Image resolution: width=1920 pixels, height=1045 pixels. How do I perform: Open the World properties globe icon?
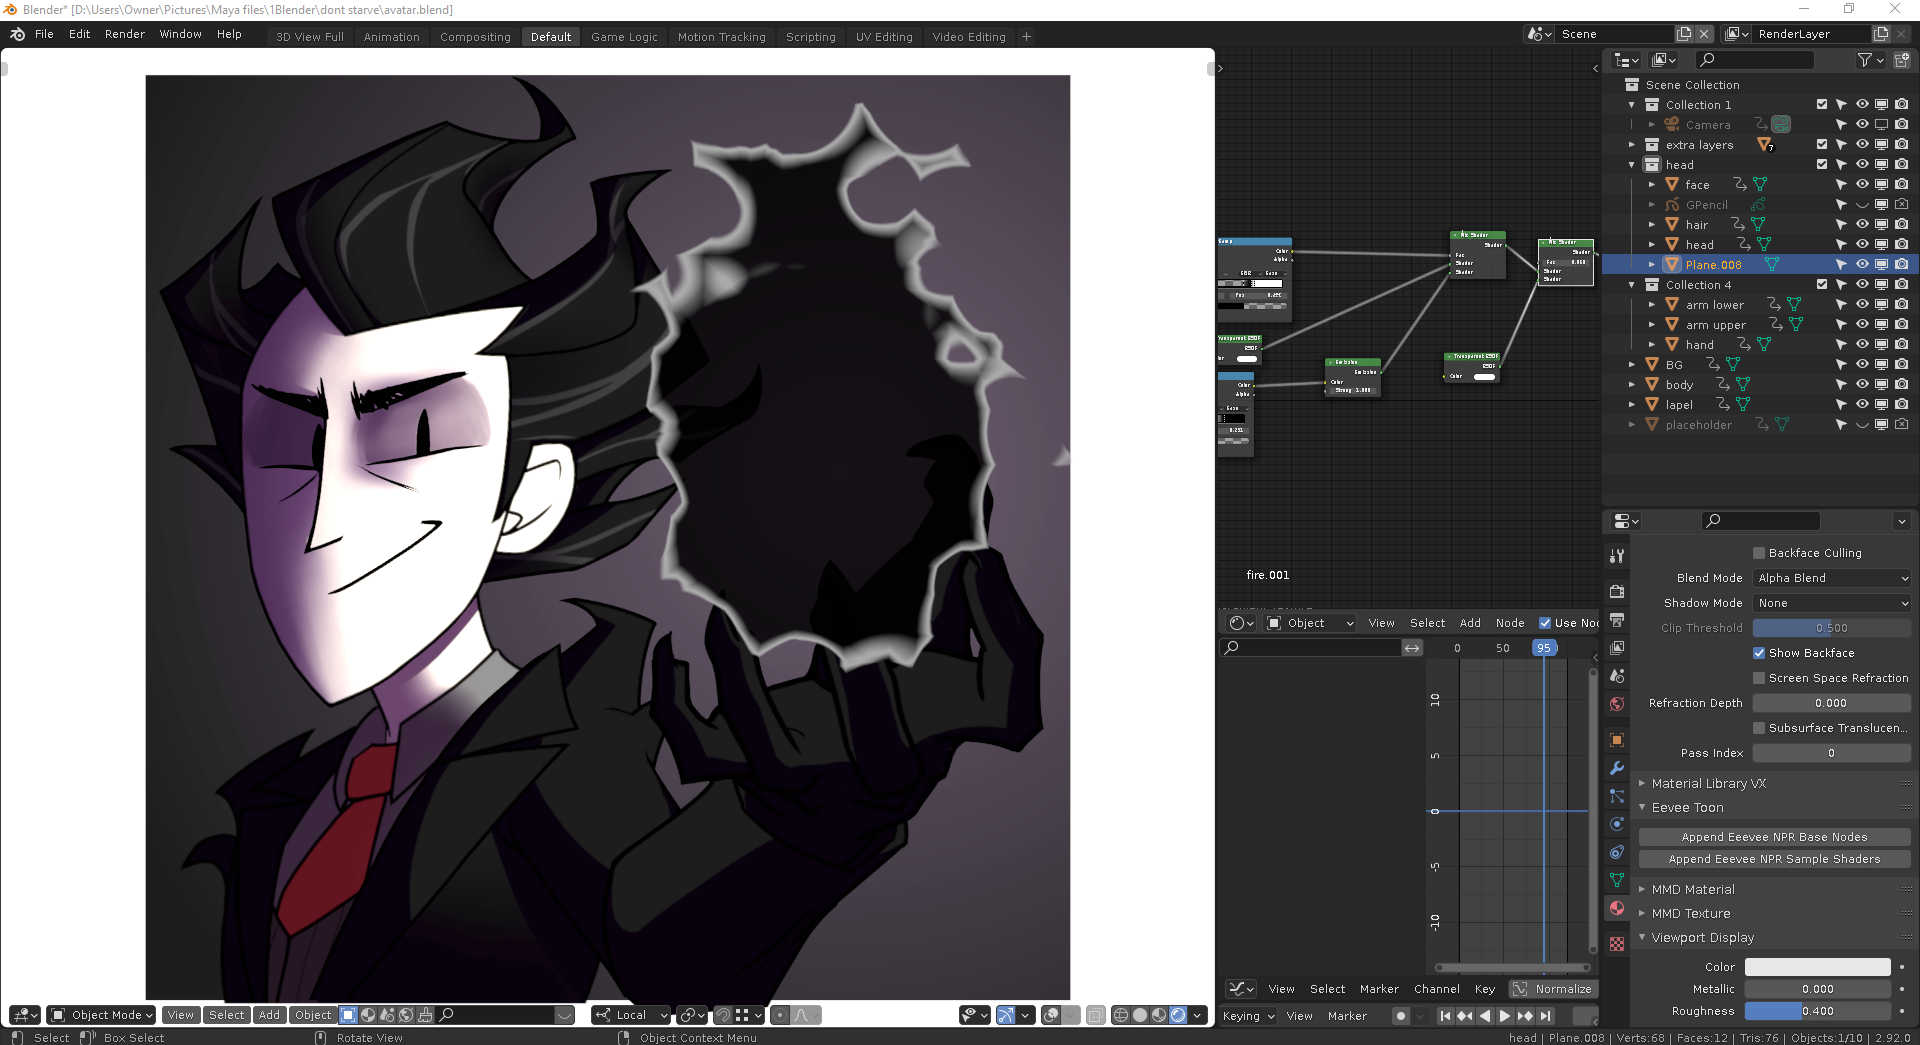point(1617,704)
